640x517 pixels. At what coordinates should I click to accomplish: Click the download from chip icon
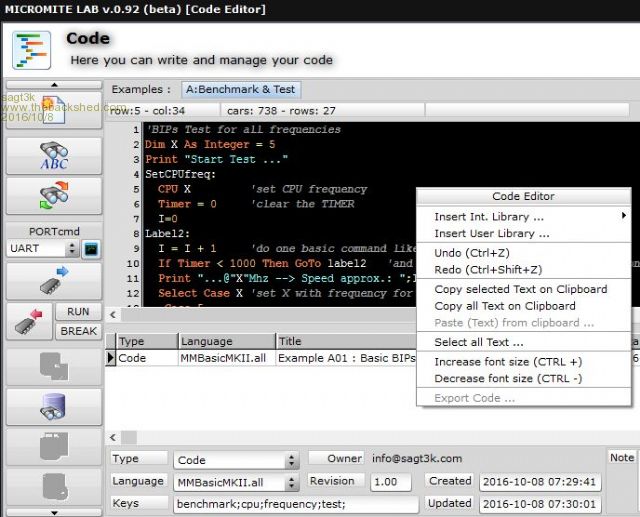(x=27, y=322)
